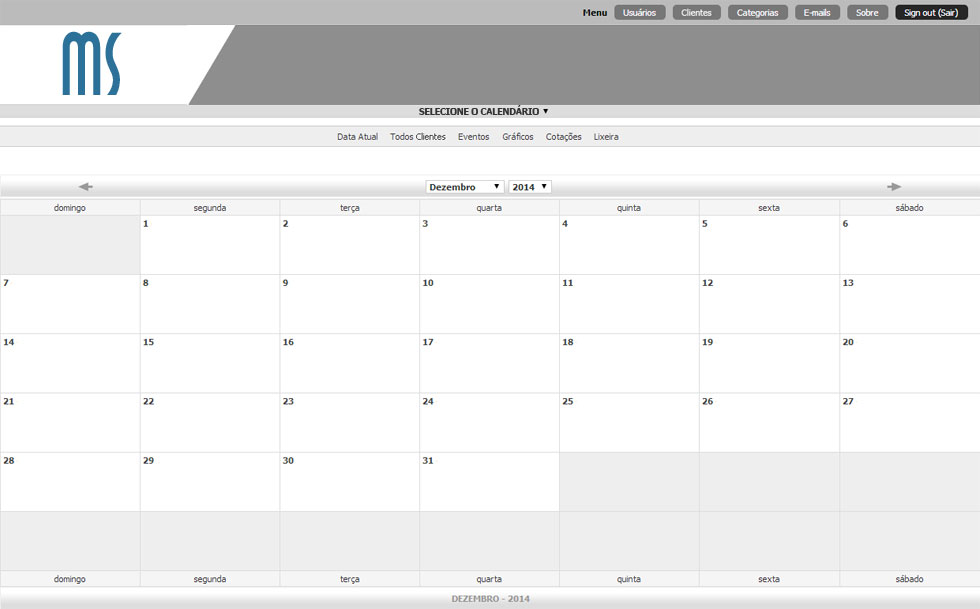This screenshot has width=980, height=609.
Task: Select day 7 in the calendar
Action: [x=70, y=304]
